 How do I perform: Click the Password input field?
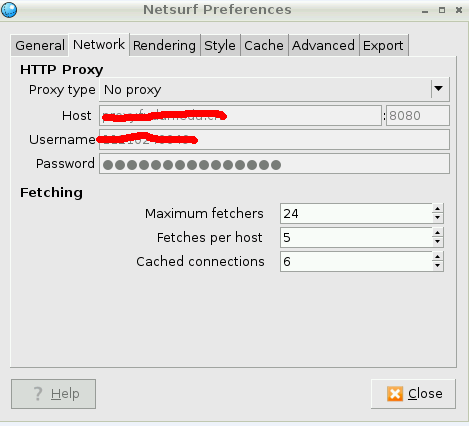[x=274, y=164]
